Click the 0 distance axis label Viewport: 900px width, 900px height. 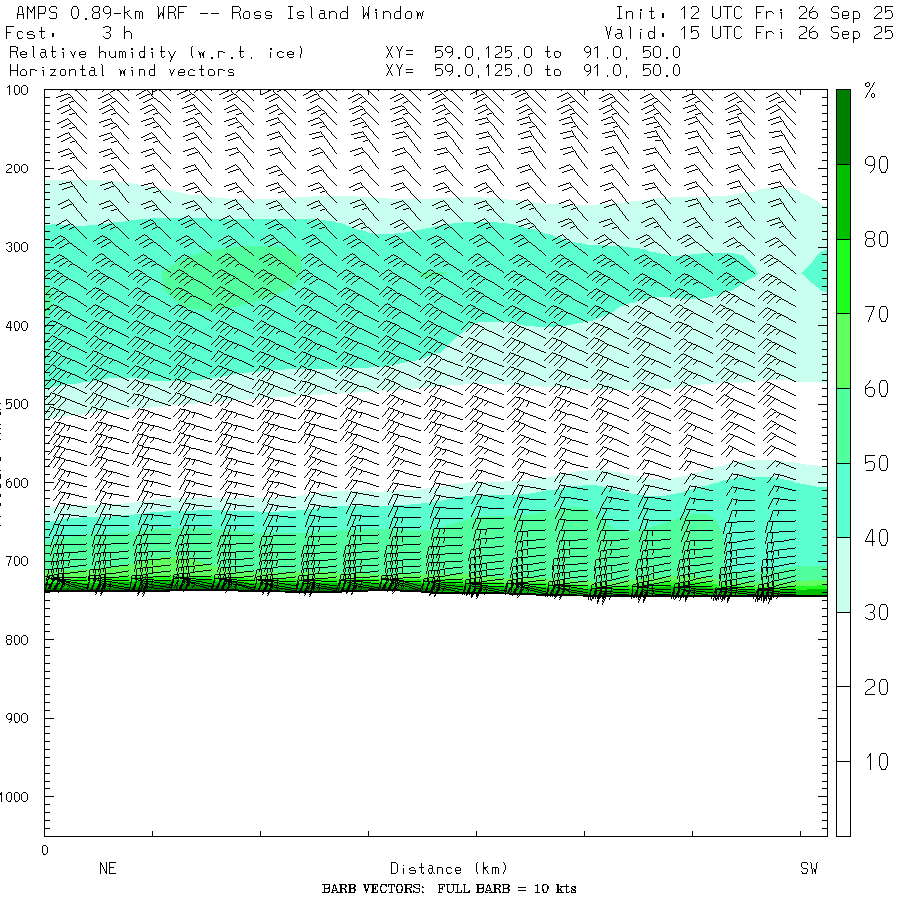pos(45,850)
